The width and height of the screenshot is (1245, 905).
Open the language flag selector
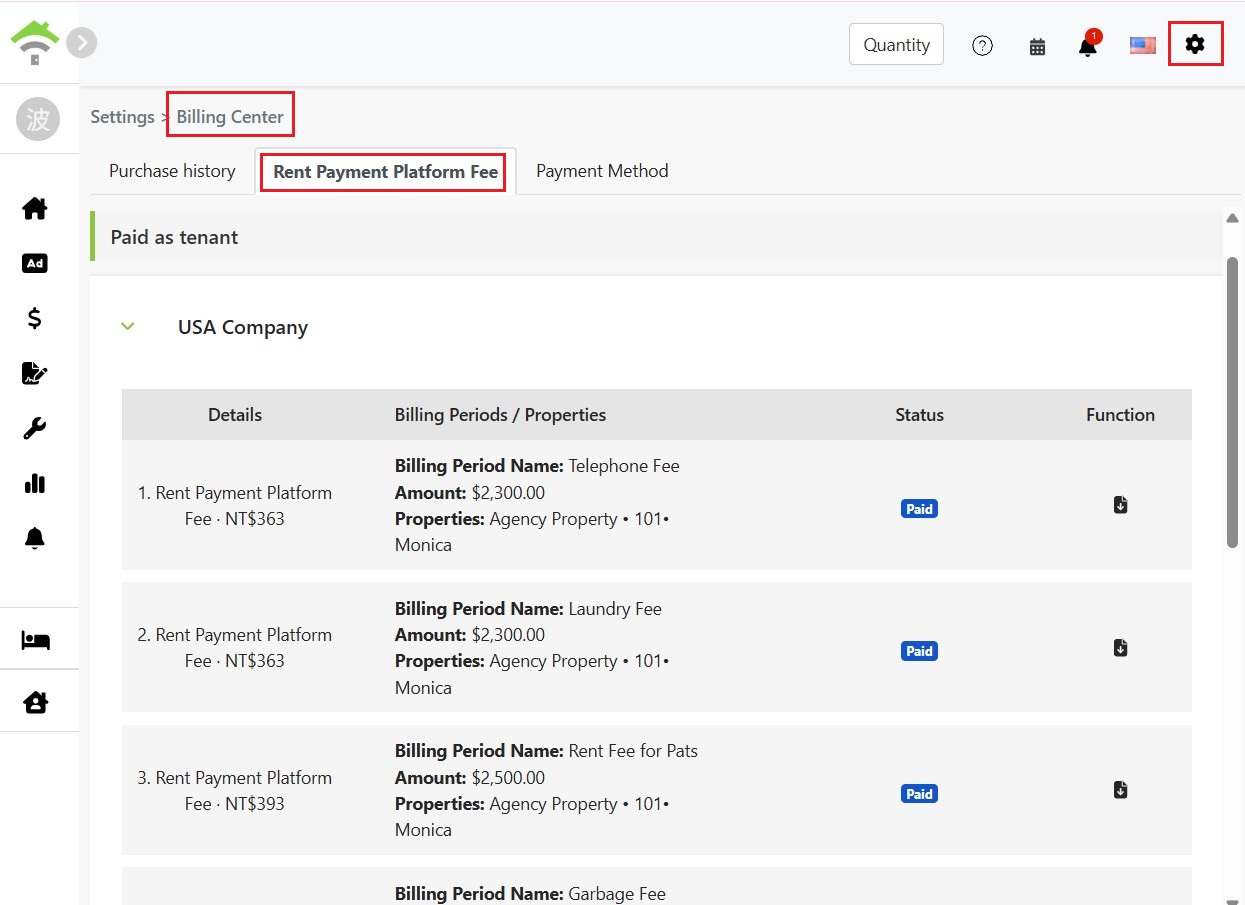click(x=1143, y=45)
